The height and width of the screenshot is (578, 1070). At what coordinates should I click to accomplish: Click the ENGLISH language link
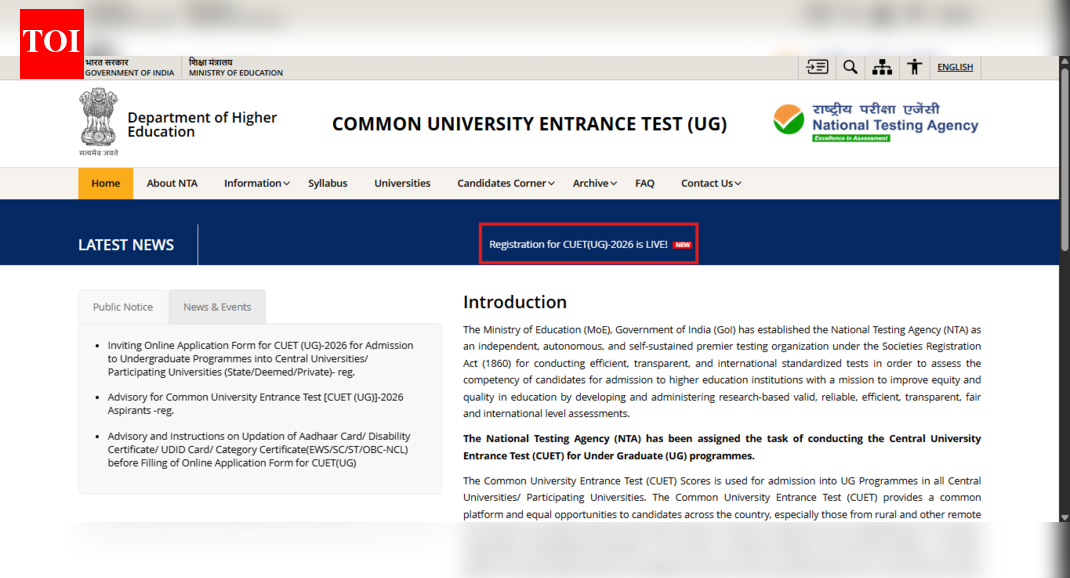(x=955, y=67)
